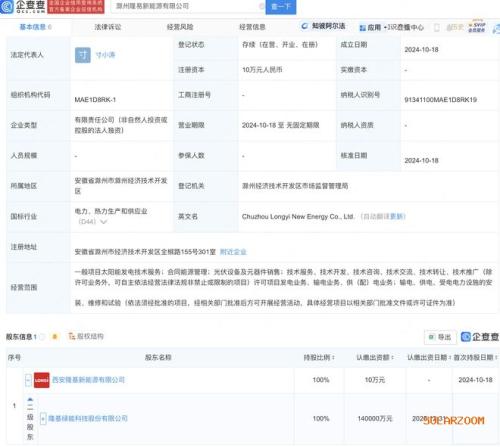Screen dimensions: 500x447
Task: Click the red LONGi logo thumbnail
Action: pyautogui.click(x=42, y=380)
